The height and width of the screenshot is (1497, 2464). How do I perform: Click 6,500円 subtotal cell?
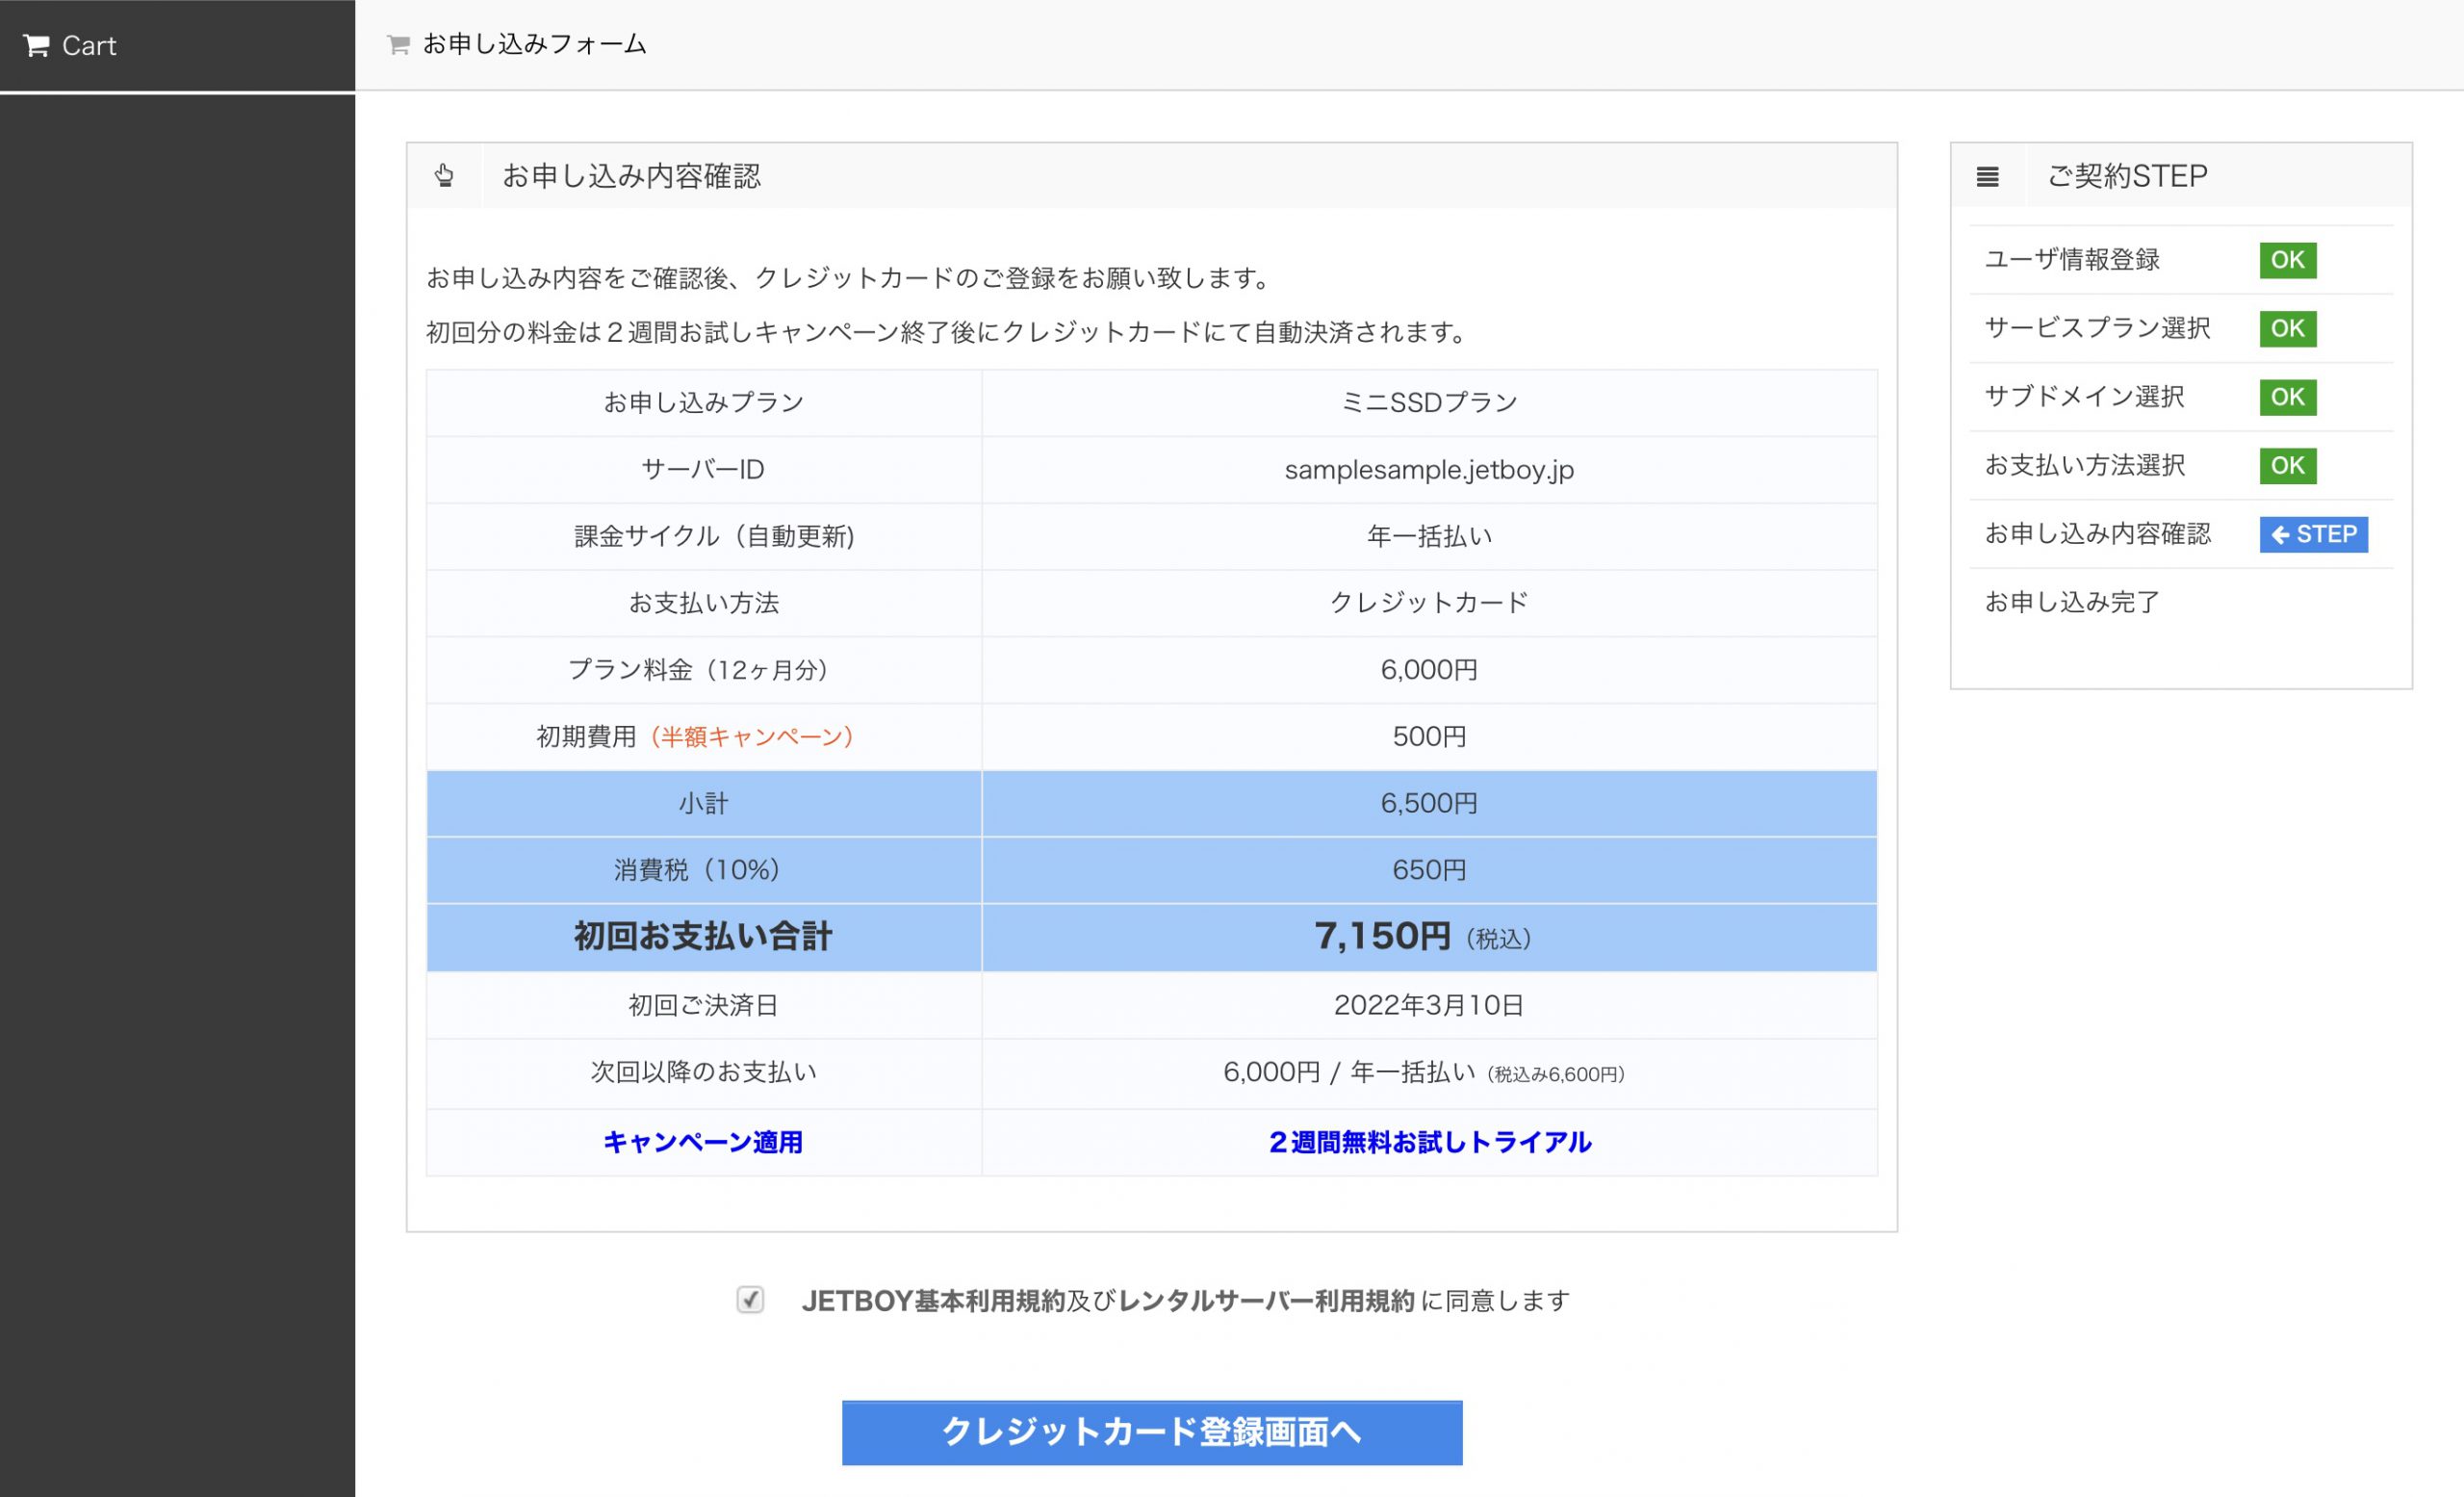[x=1429, y=804]
